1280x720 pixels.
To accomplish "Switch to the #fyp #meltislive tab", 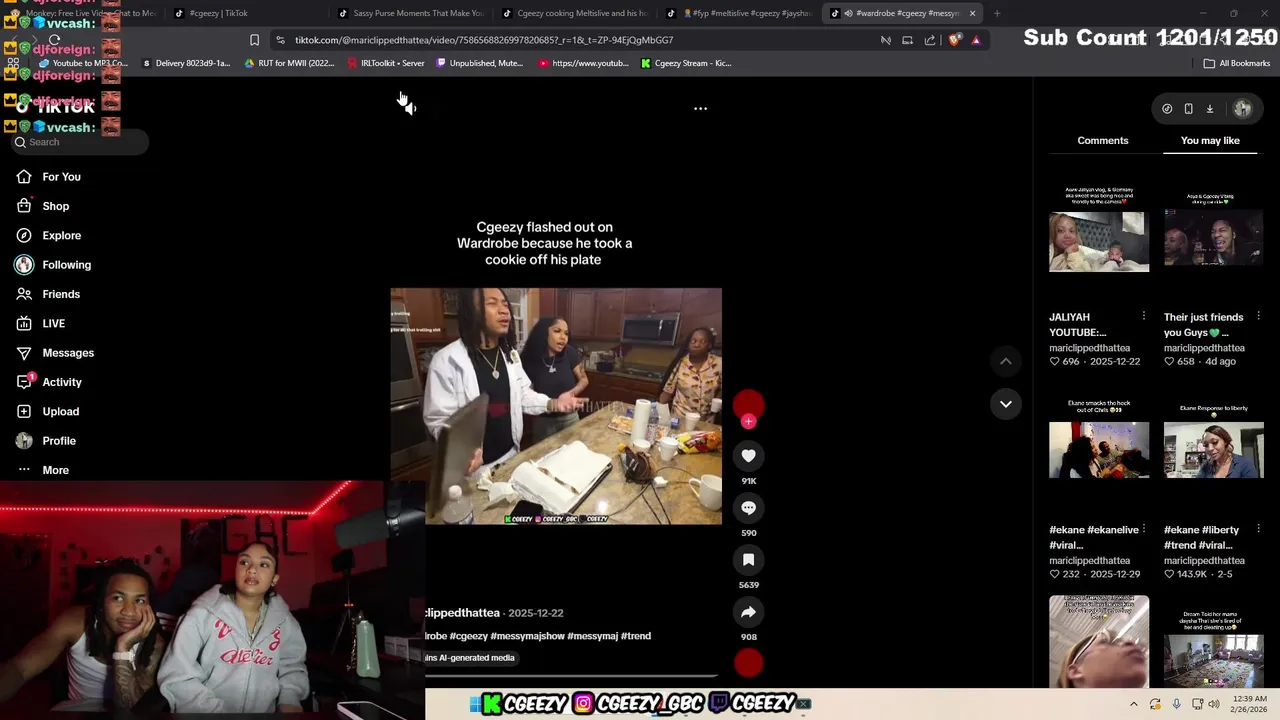I will (x=740, y=13).
